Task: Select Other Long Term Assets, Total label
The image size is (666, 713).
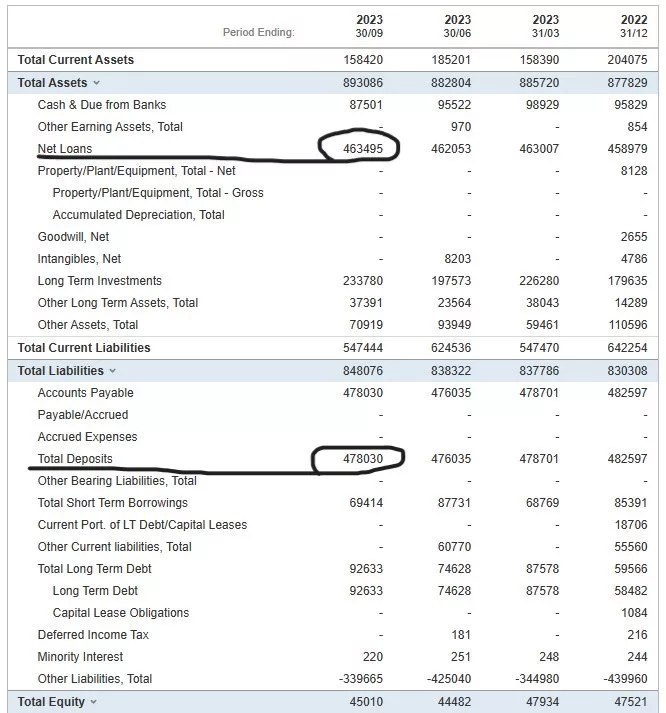Action: (x=118, y=302)
